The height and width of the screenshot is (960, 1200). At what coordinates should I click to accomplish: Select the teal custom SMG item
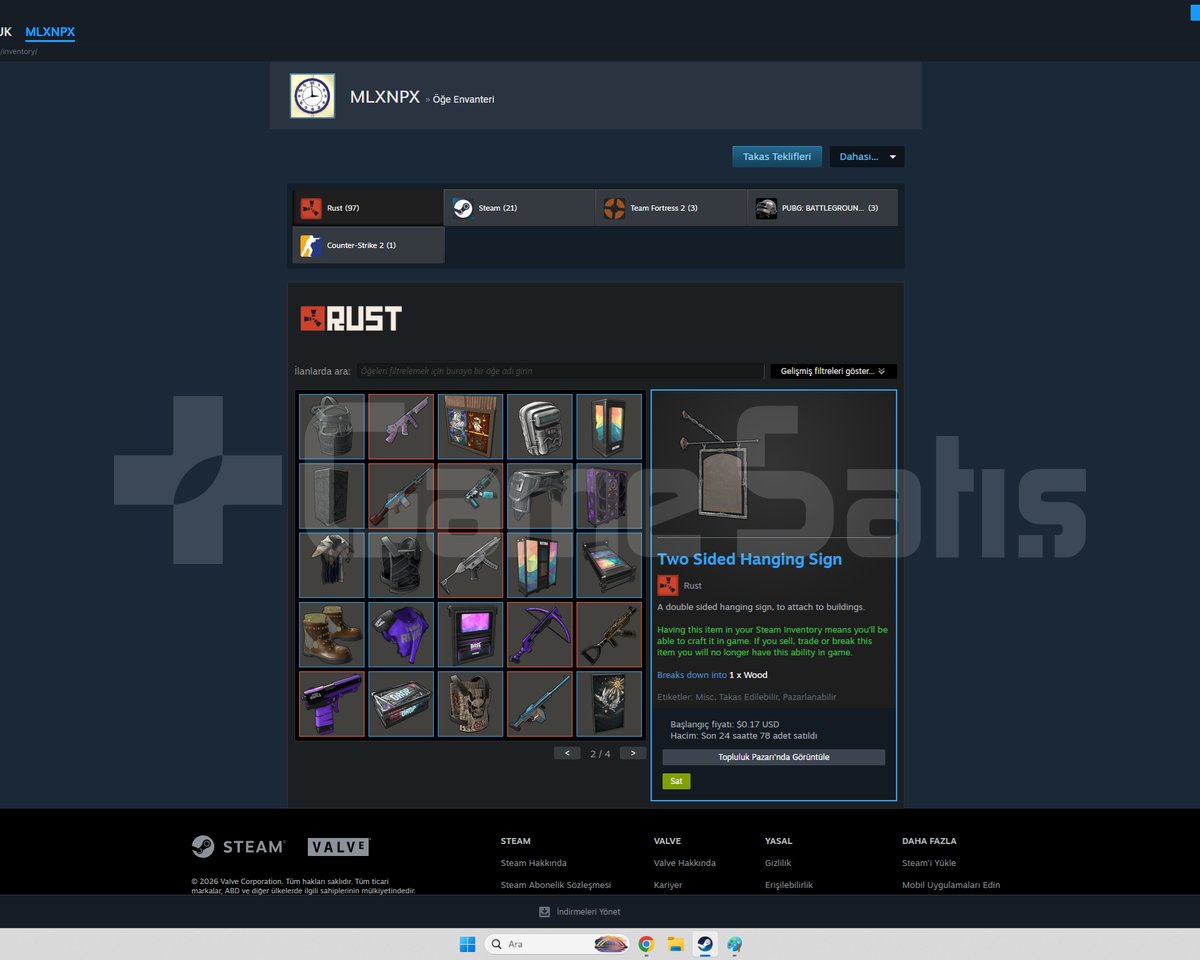470,496
